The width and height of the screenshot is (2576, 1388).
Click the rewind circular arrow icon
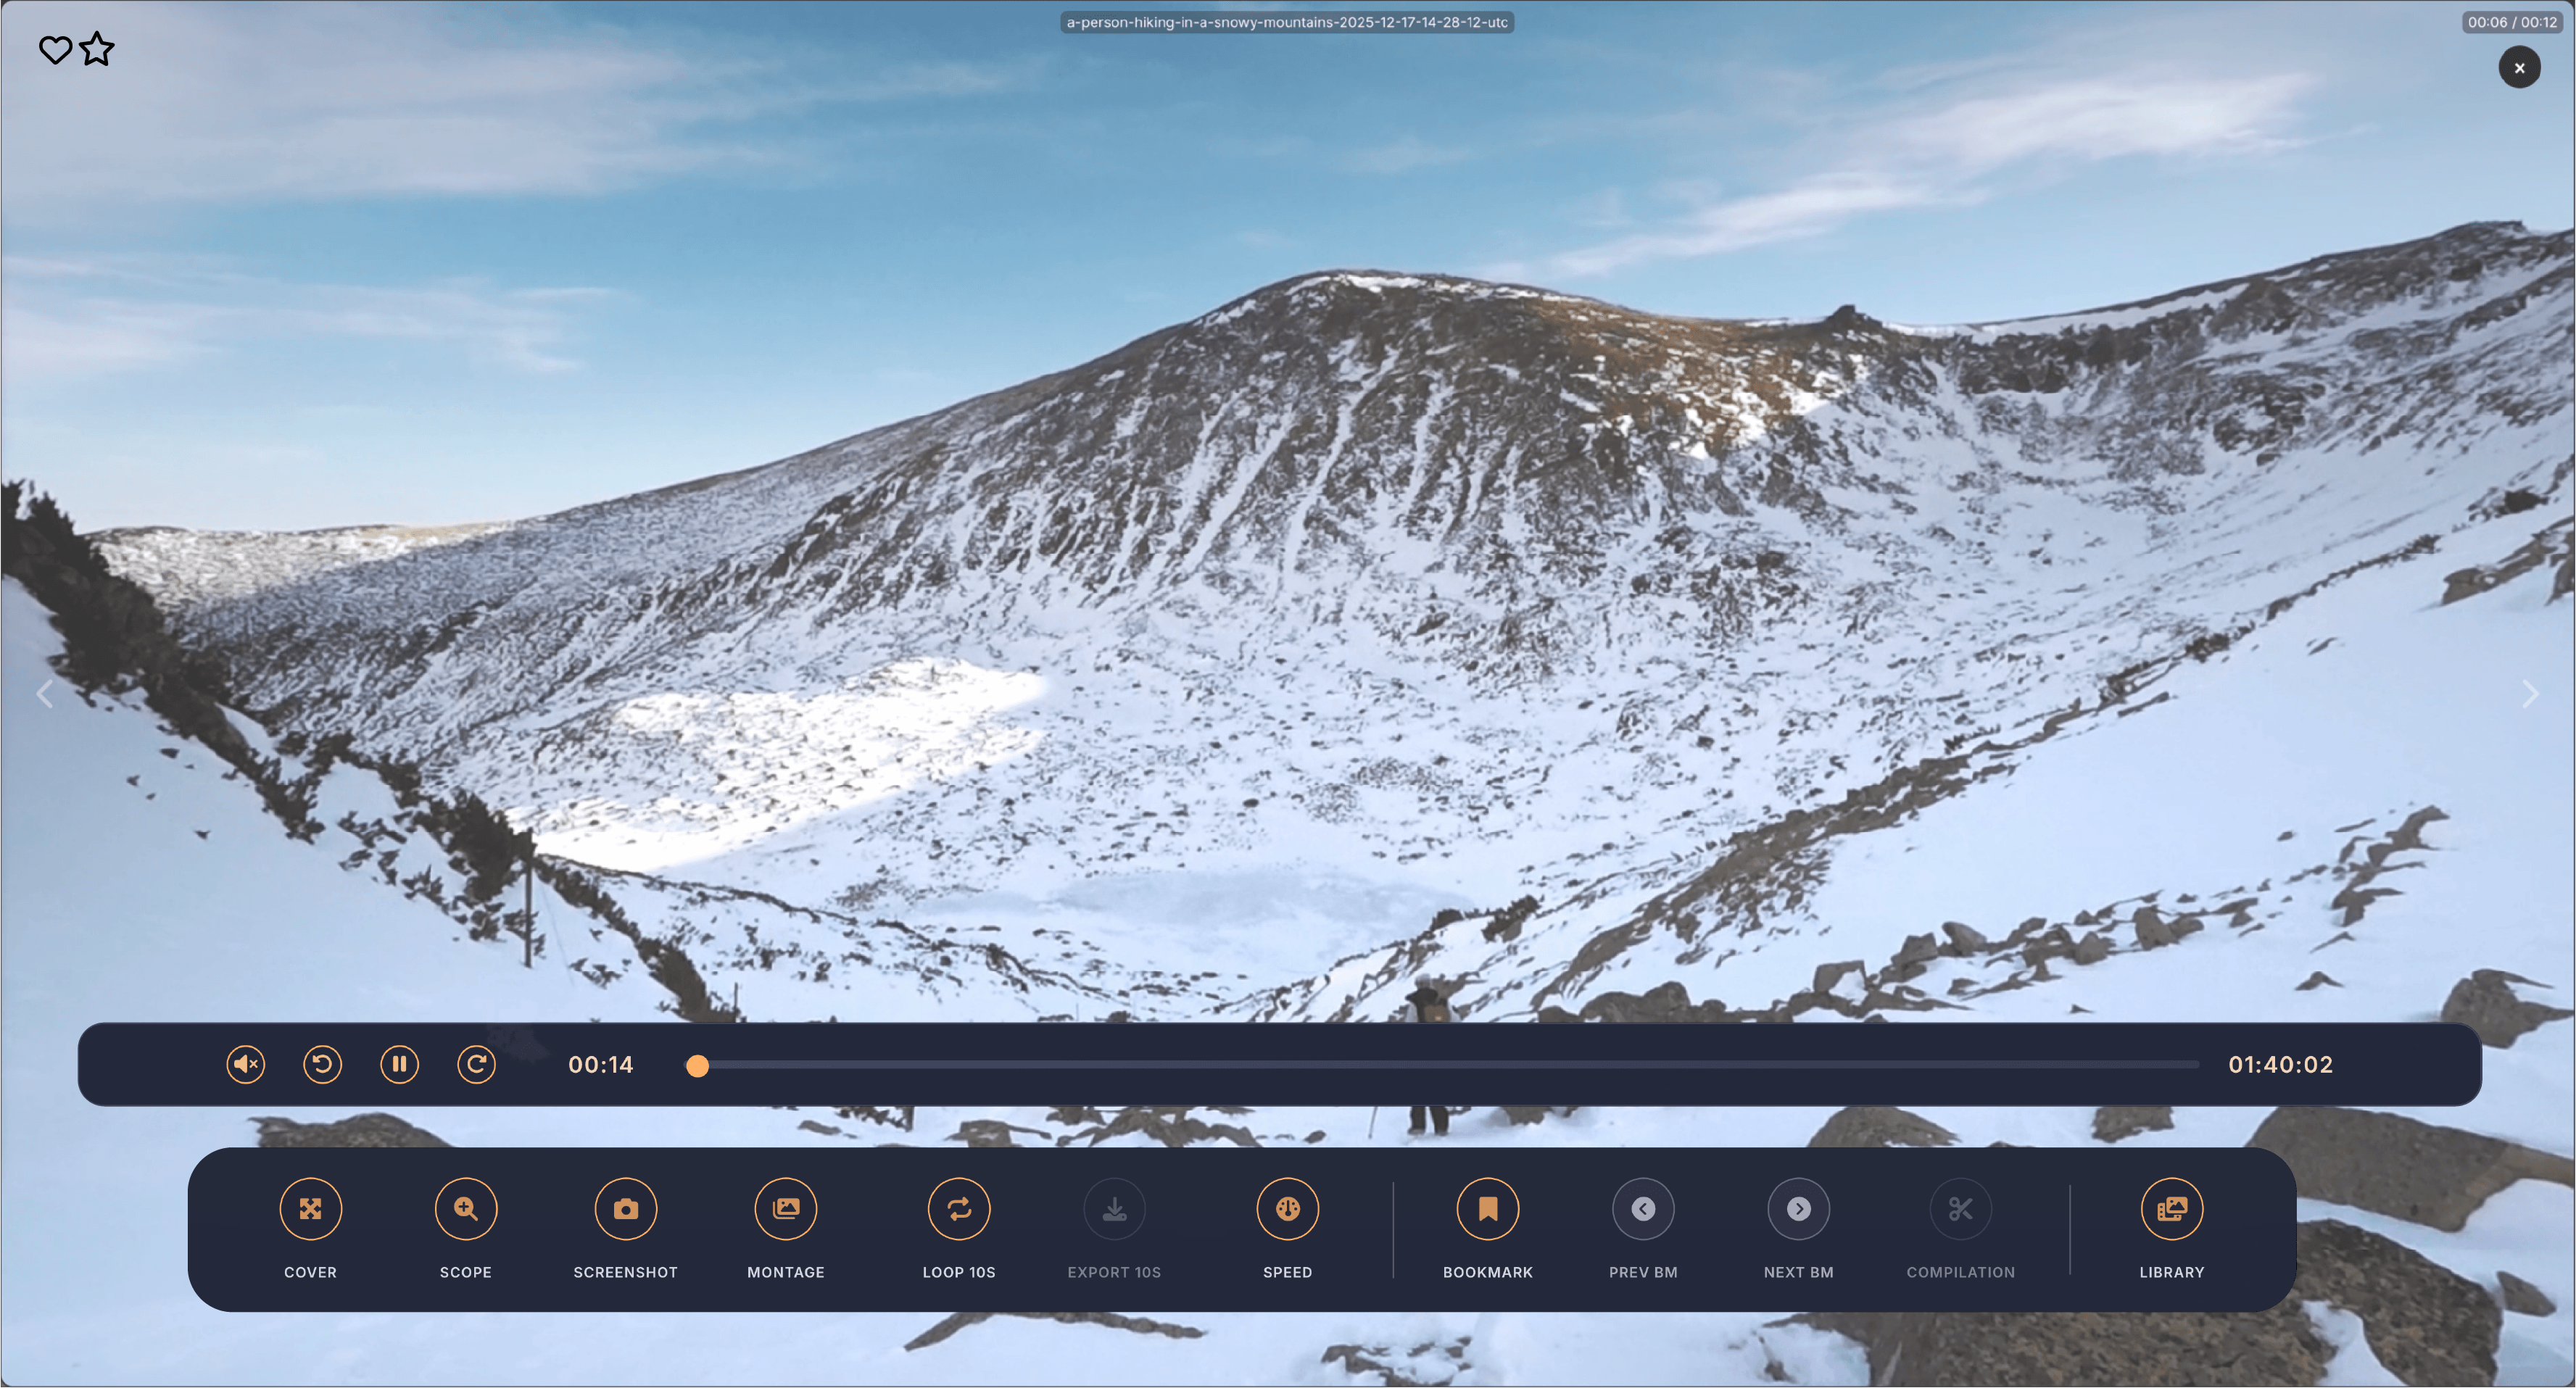click(x=322, y=1064)
